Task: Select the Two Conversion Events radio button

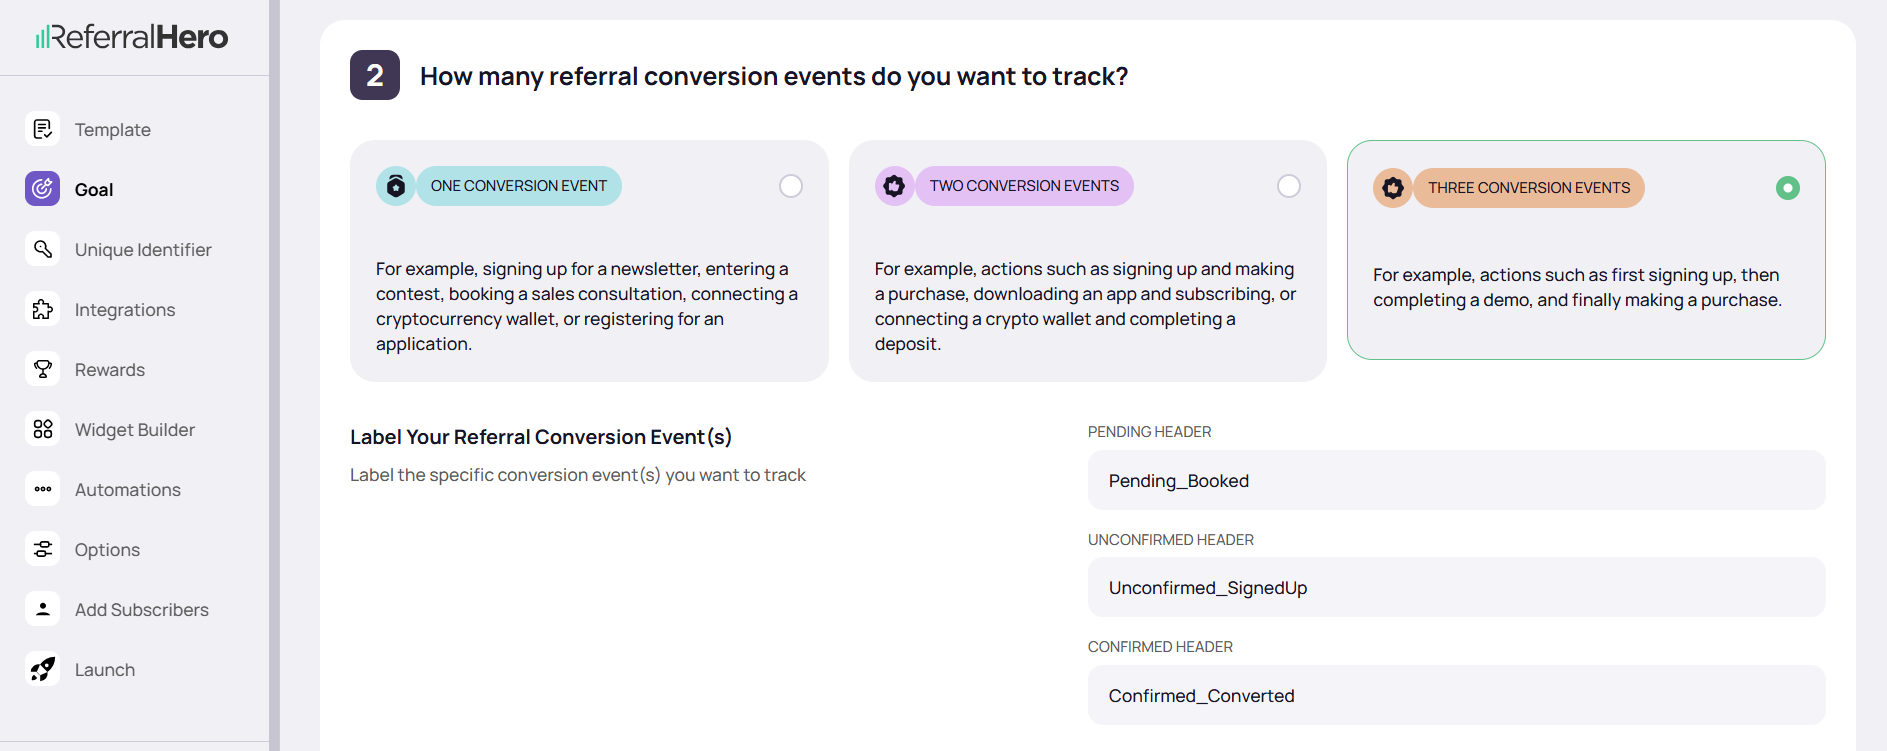Action: [1289, 186]
